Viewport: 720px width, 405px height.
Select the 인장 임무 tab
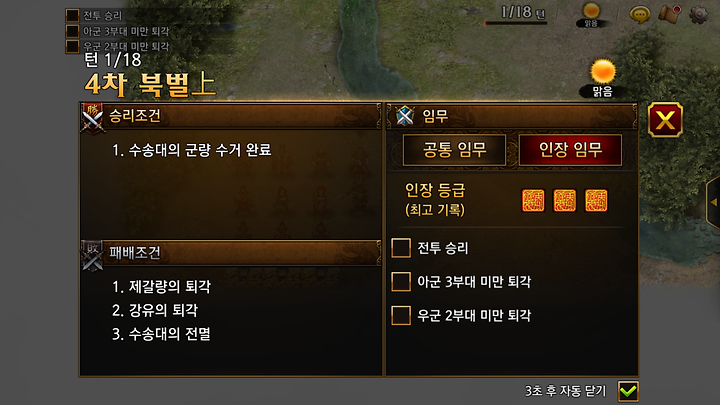pyautogui.click(x=570, y=150)
